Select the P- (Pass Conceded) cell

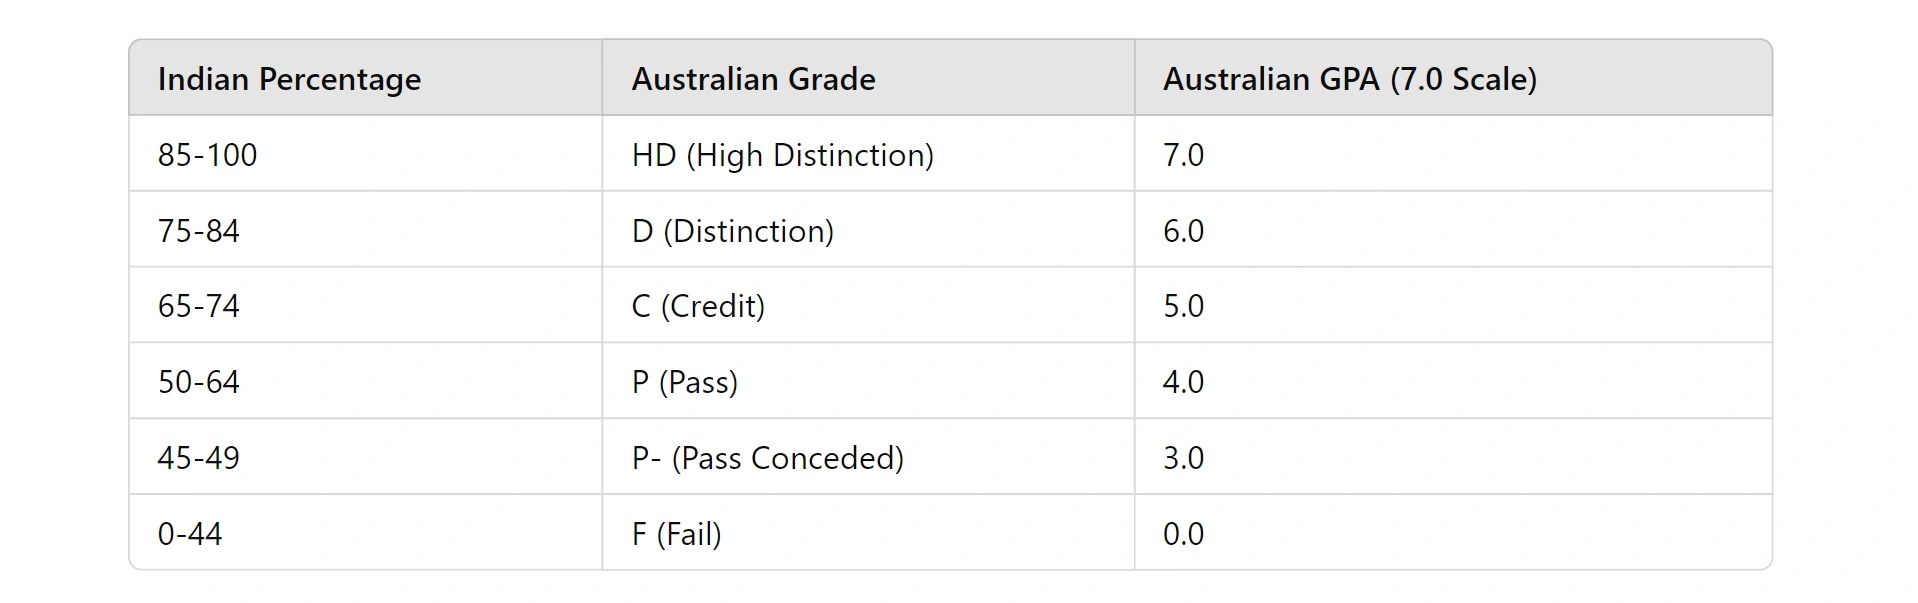coord(767,458)
